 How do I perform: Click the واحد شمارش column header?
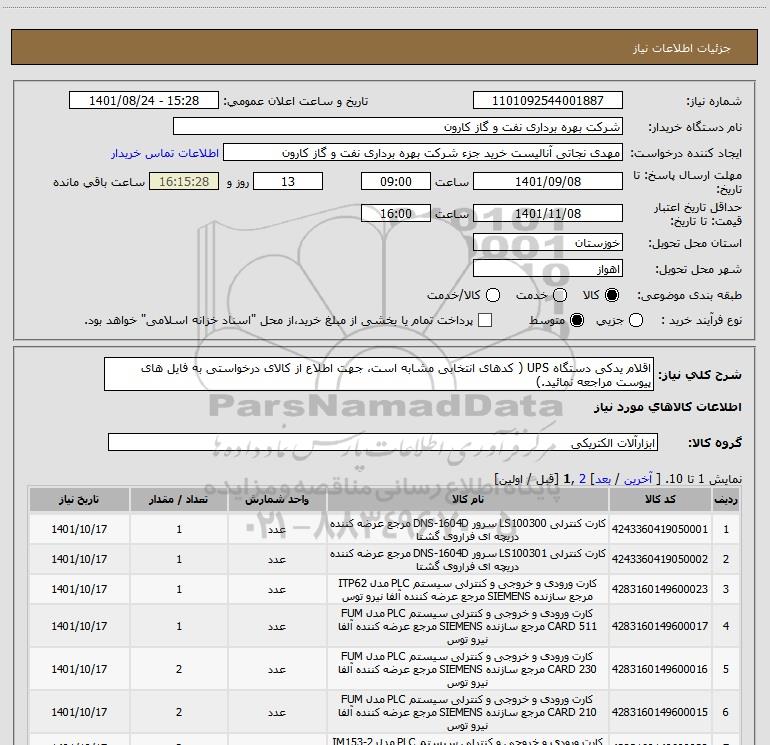click(x=277, y=499)
